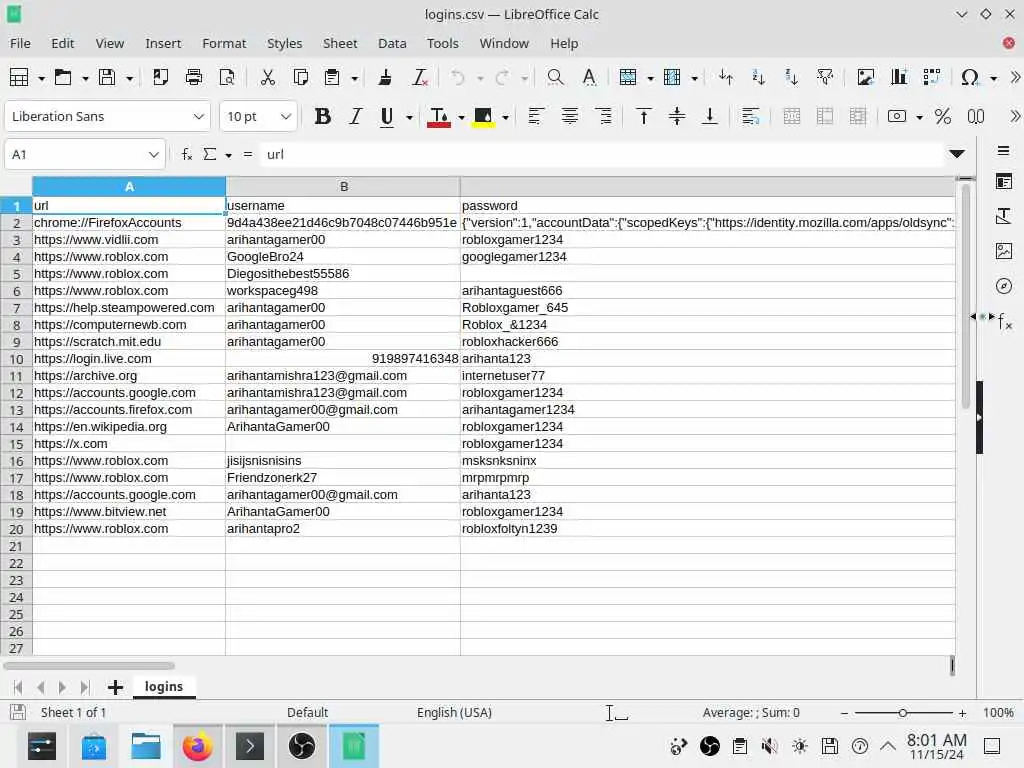Click the Spelling check icon
Viewport: 1024px width, 768px height.
589,77
